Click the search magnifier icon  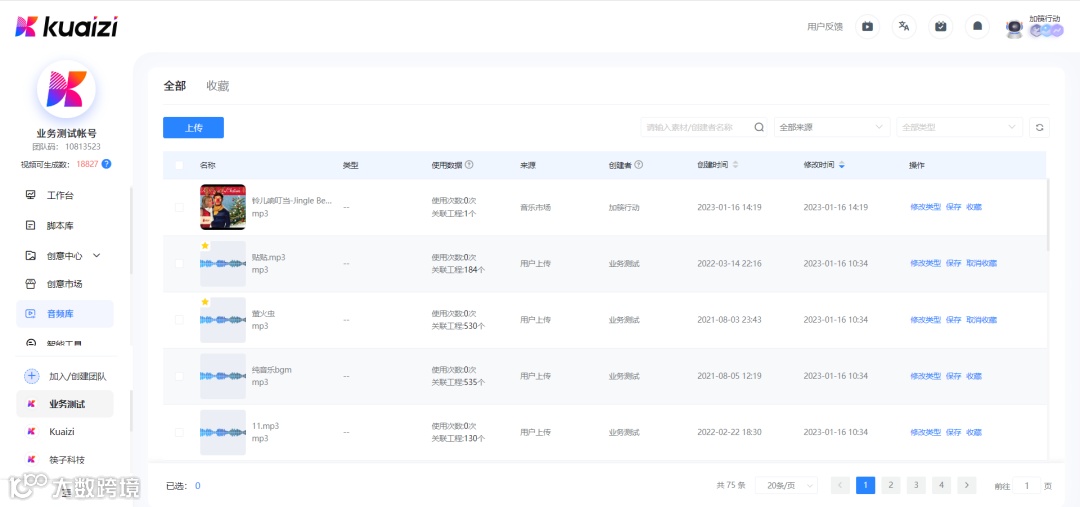(759, 127)
